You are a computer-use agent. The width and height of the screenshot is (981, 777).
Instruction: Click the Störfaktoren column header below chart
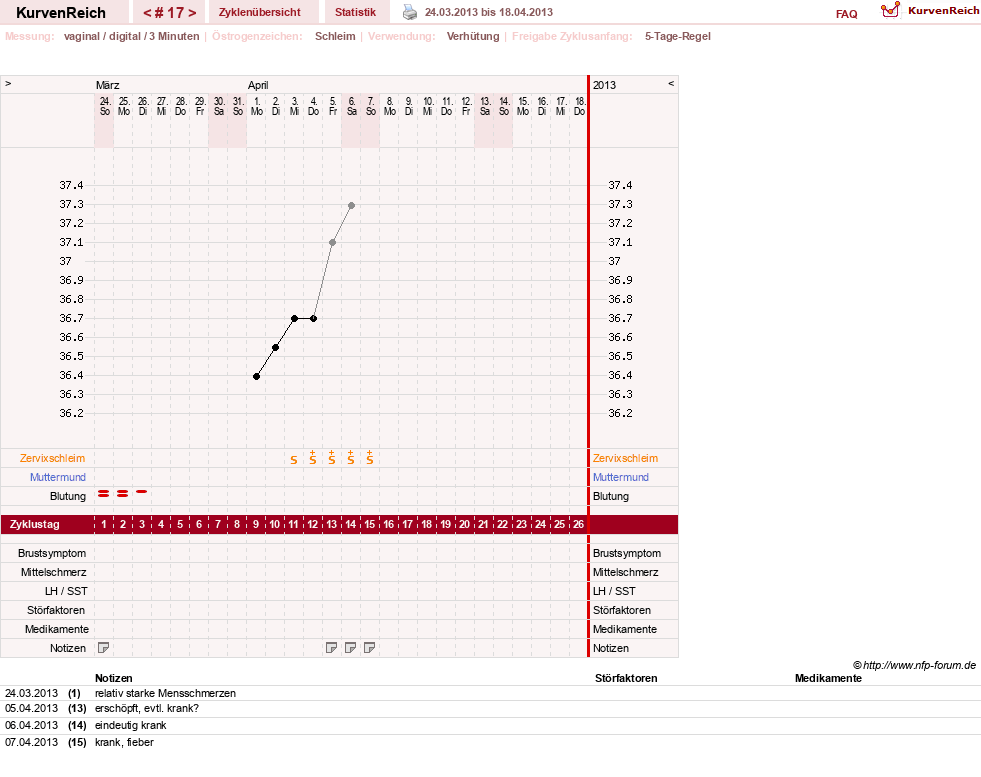[626, 678]
